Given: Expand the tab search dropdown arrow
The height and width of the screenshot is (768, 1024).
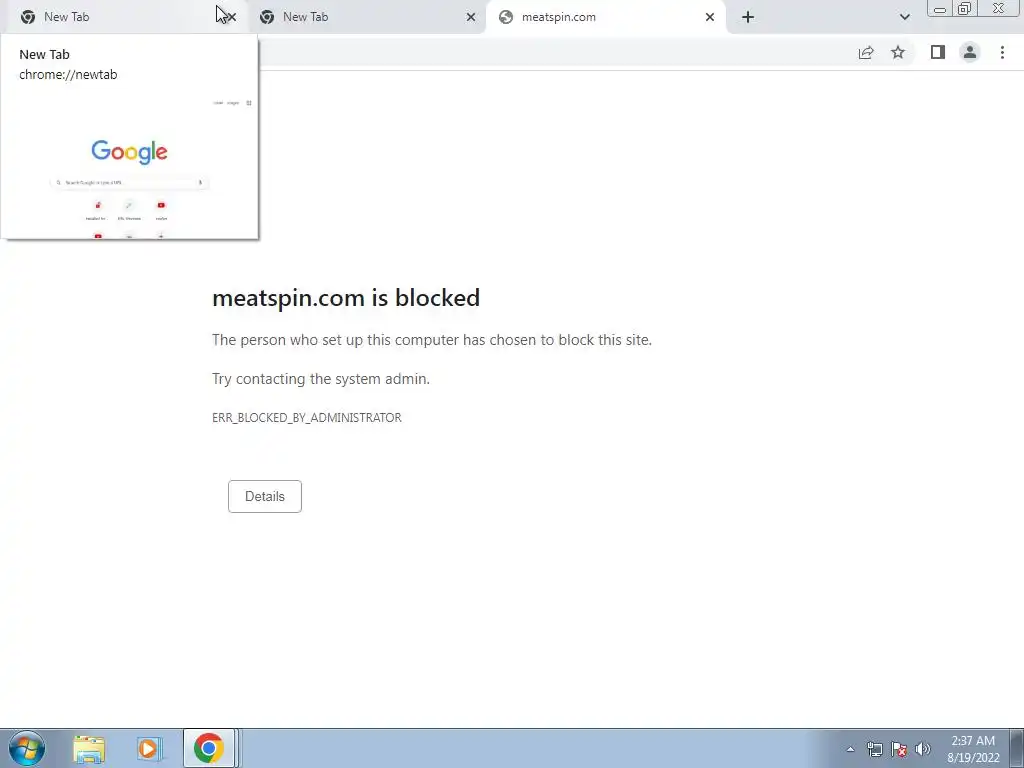Looking at the screenshot, I should click(904, 17).
